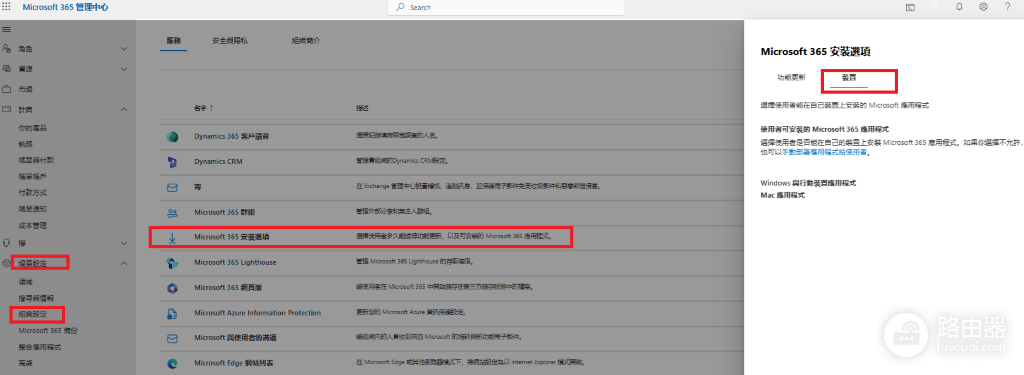Open Dynamics 365 customer voice service
The image size is (1024, 375).
pos(232,137)
